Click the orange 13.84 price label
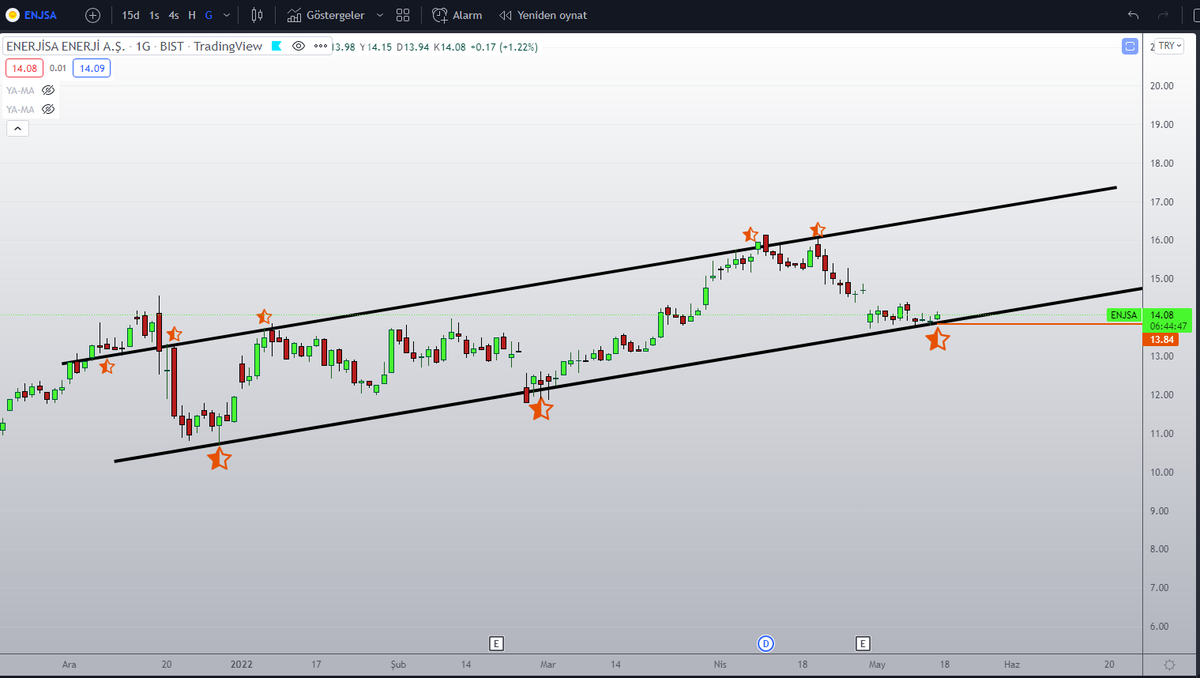The height and width of the screenshot is (678, 1200). coord(1160,339)
